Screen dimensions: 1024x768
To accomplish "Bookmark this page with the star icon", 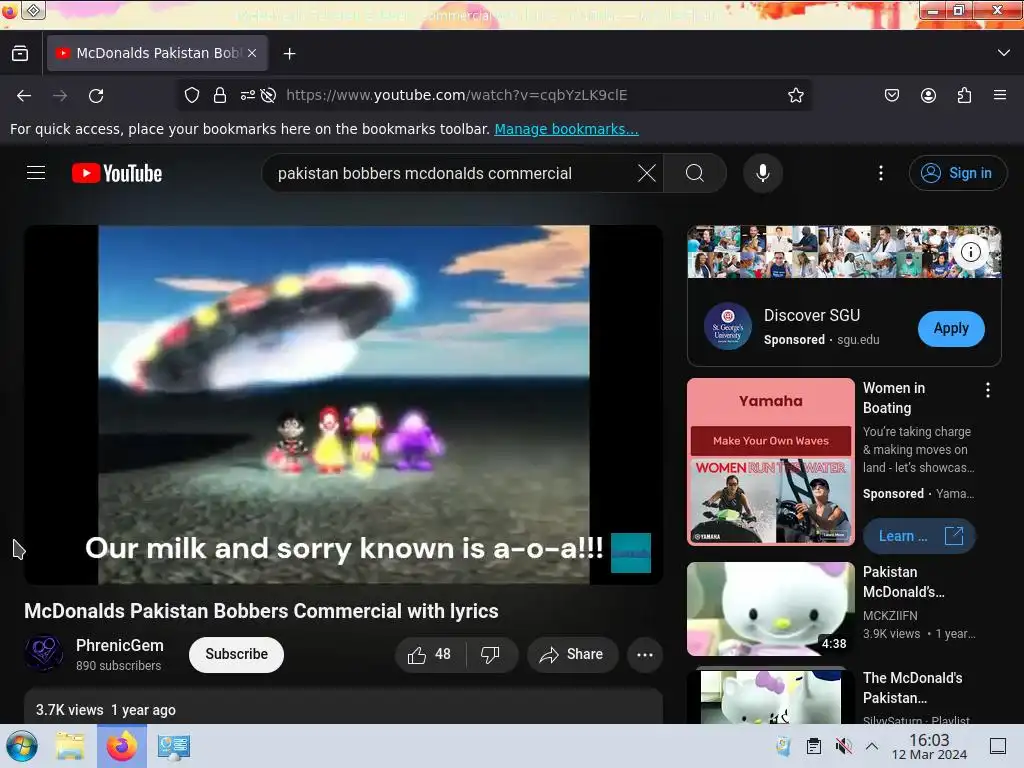I will click(x=795, y=95).
